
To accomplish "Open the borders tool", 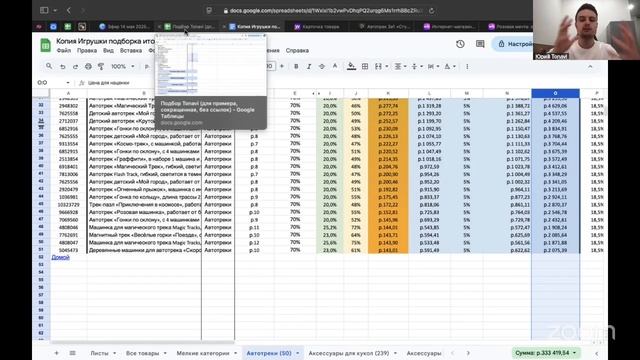I will click(365, 67).
